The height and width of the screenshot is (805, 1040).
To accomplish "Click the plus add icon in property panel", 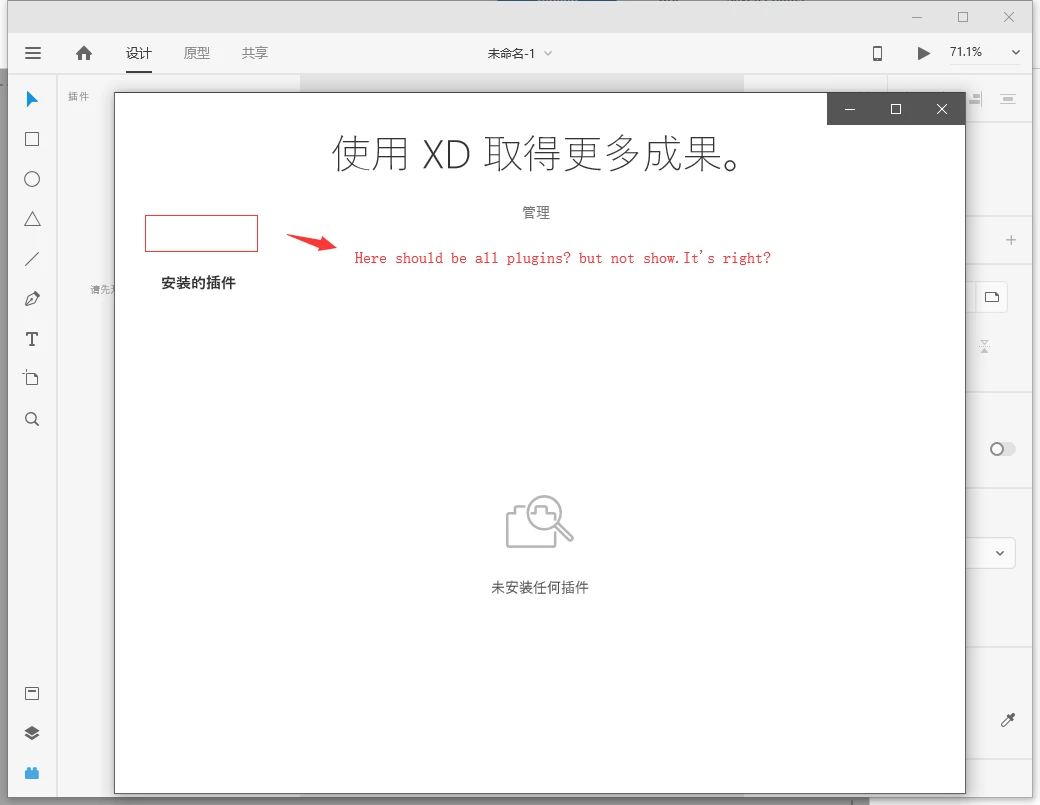I will (1011, 240).
